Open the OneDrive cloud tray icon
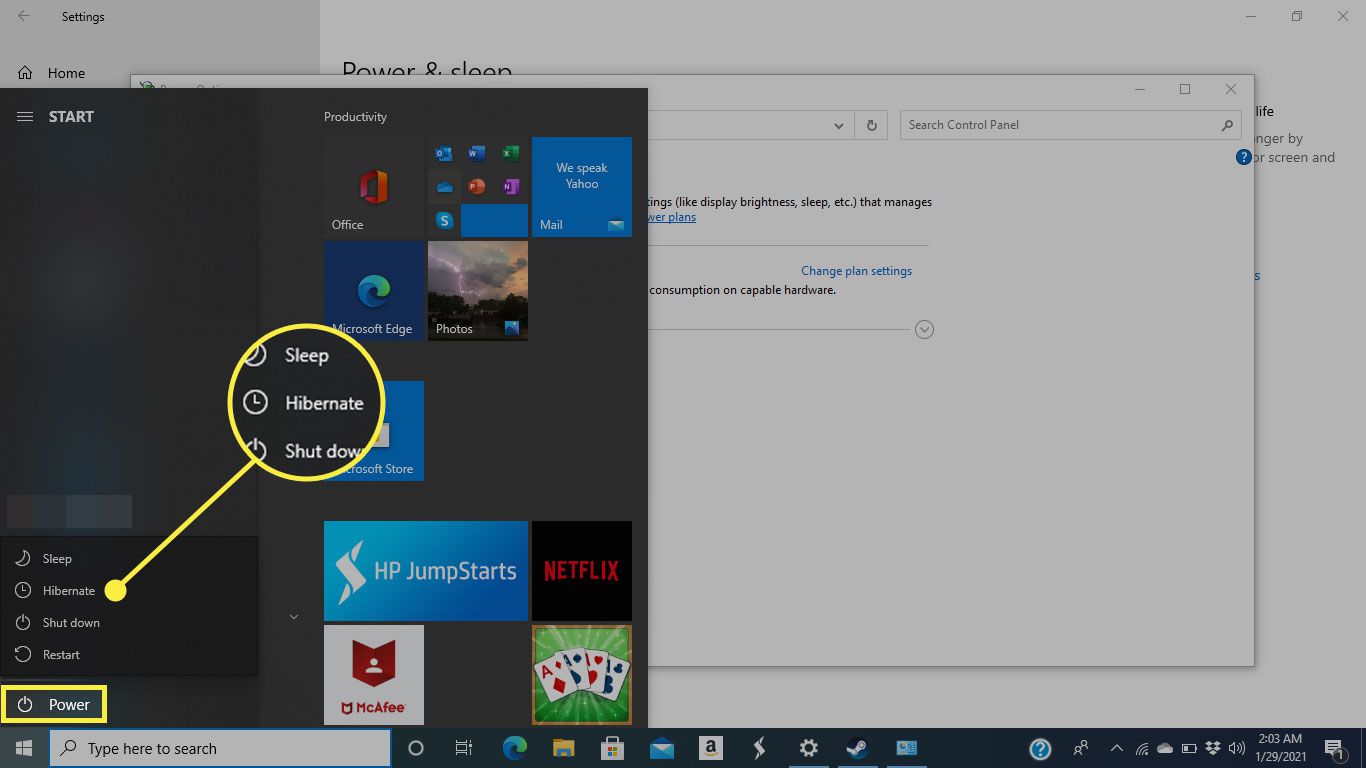This screenshot has width=1366, height=768. click(x=1165, y=748)
